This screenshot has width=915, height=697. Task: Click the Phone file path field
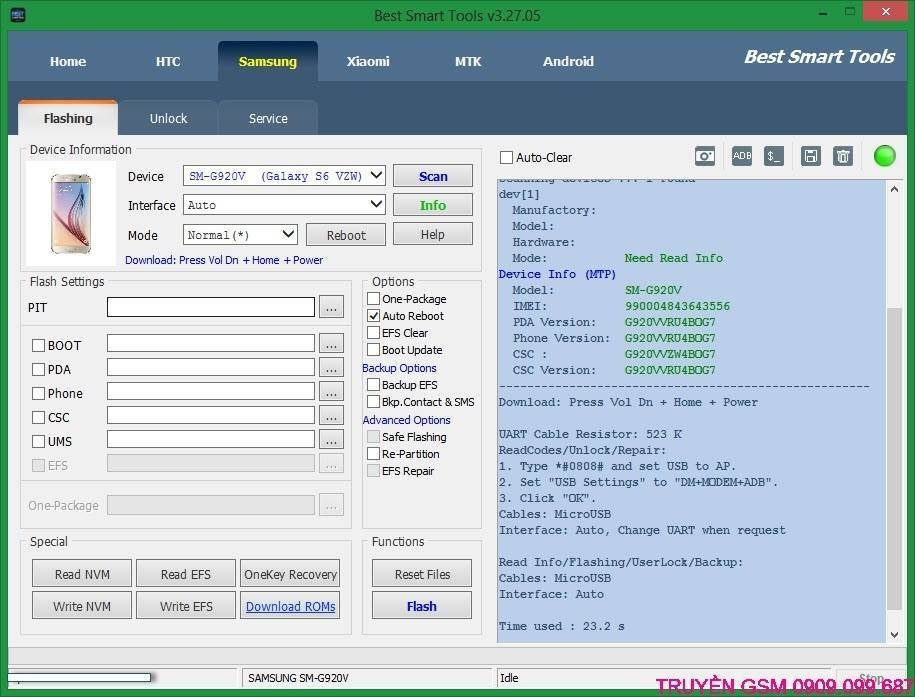pos(211,392)
